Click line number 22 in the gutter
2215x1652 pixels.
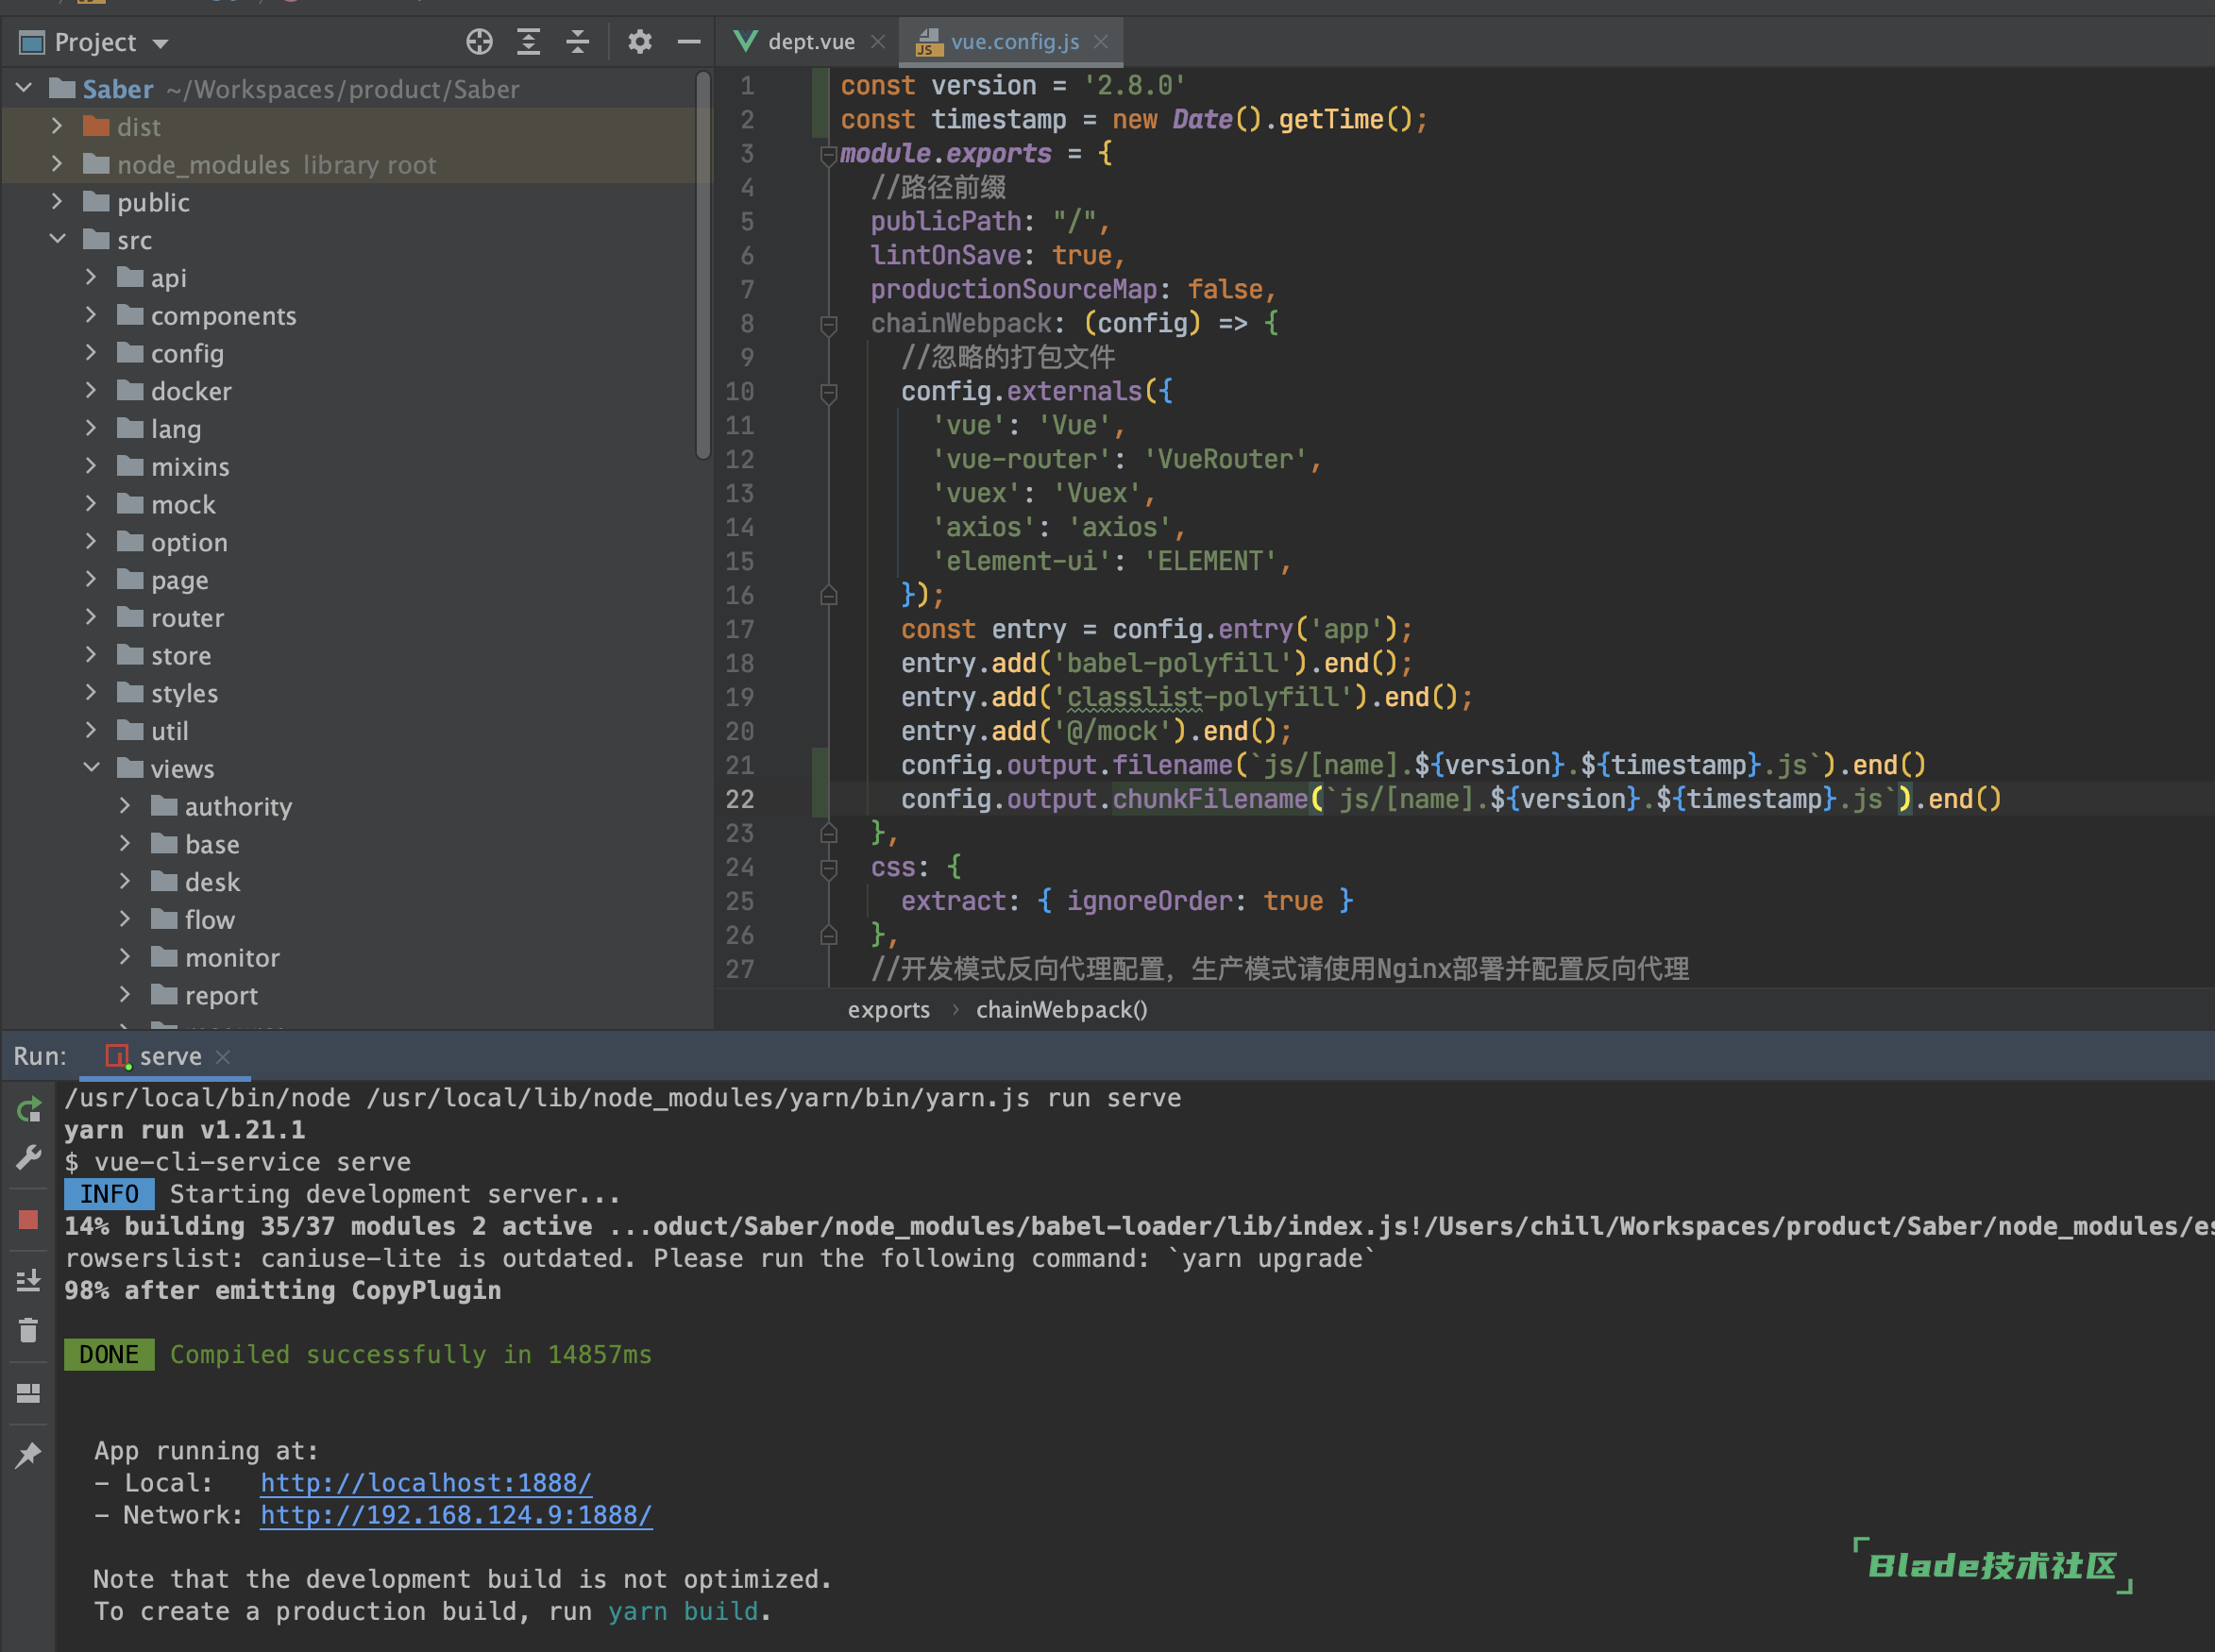[x=739, y=800]
